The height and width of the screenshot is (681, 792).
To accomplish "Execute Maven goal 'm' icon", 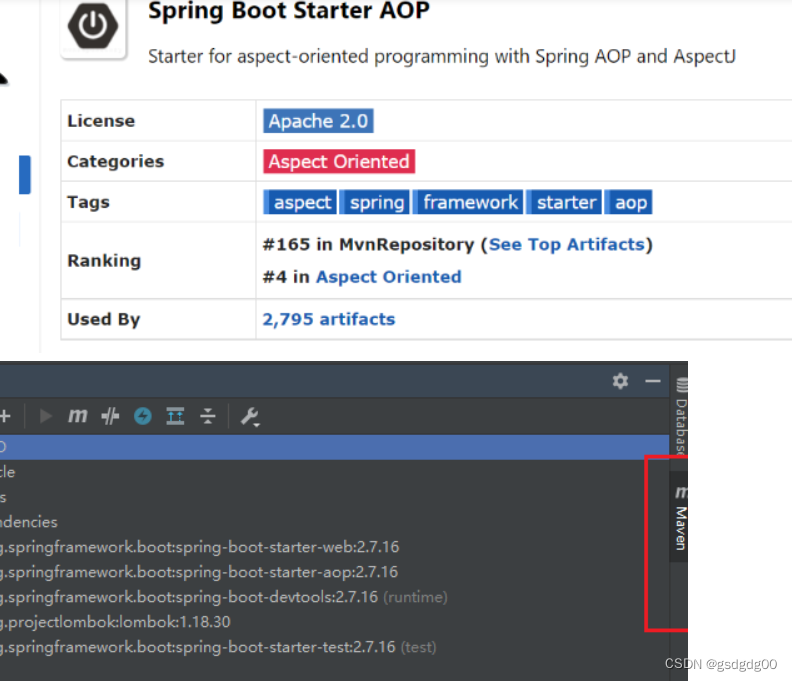I will 77,416.
